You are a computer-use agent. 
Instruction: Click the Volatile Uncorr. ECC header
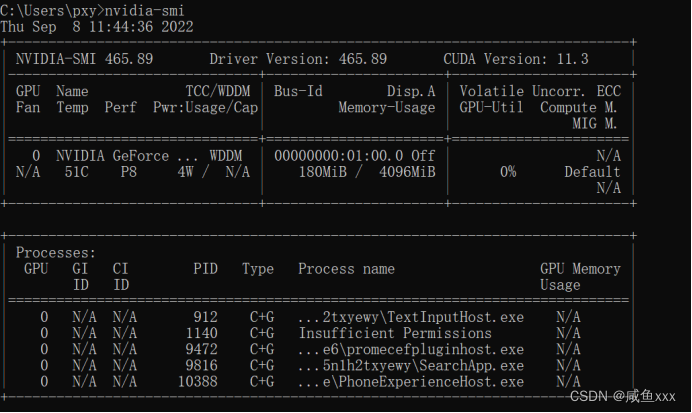click(540, 91)
